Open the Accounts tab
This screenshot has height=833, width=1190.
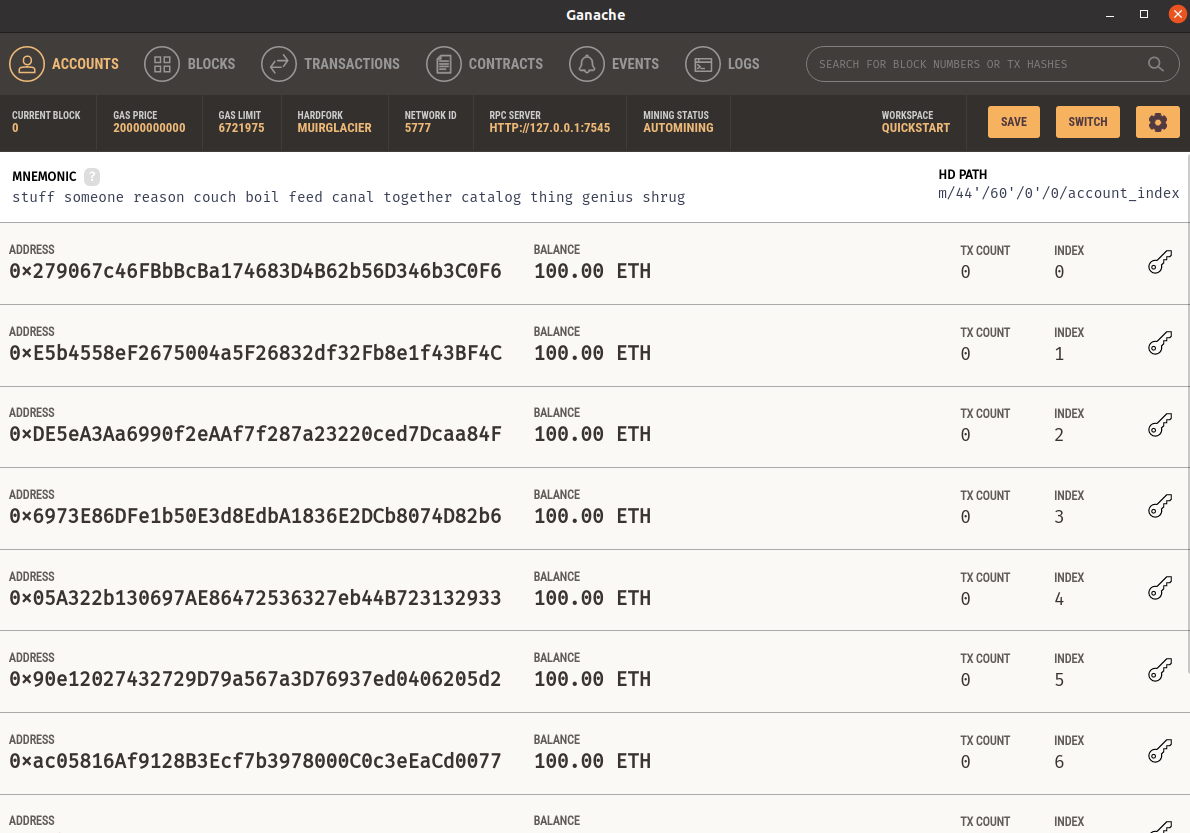pyautogui.click(x=64, y=64)
